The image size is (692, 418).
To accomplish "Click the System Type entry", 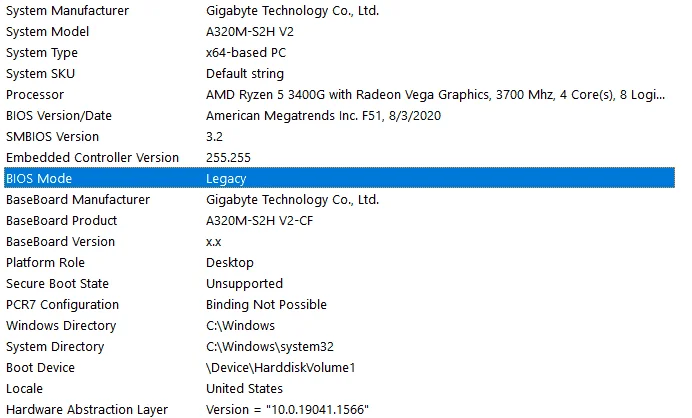I will (339, 53).
